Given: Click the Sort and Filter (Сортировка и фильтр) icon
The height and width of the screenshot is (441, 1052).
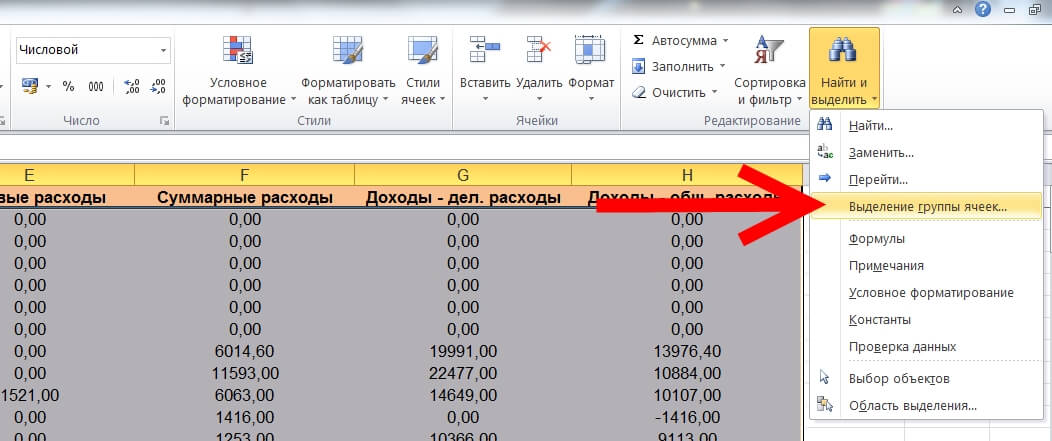Looking at the screenshot, I should [769, 52].
